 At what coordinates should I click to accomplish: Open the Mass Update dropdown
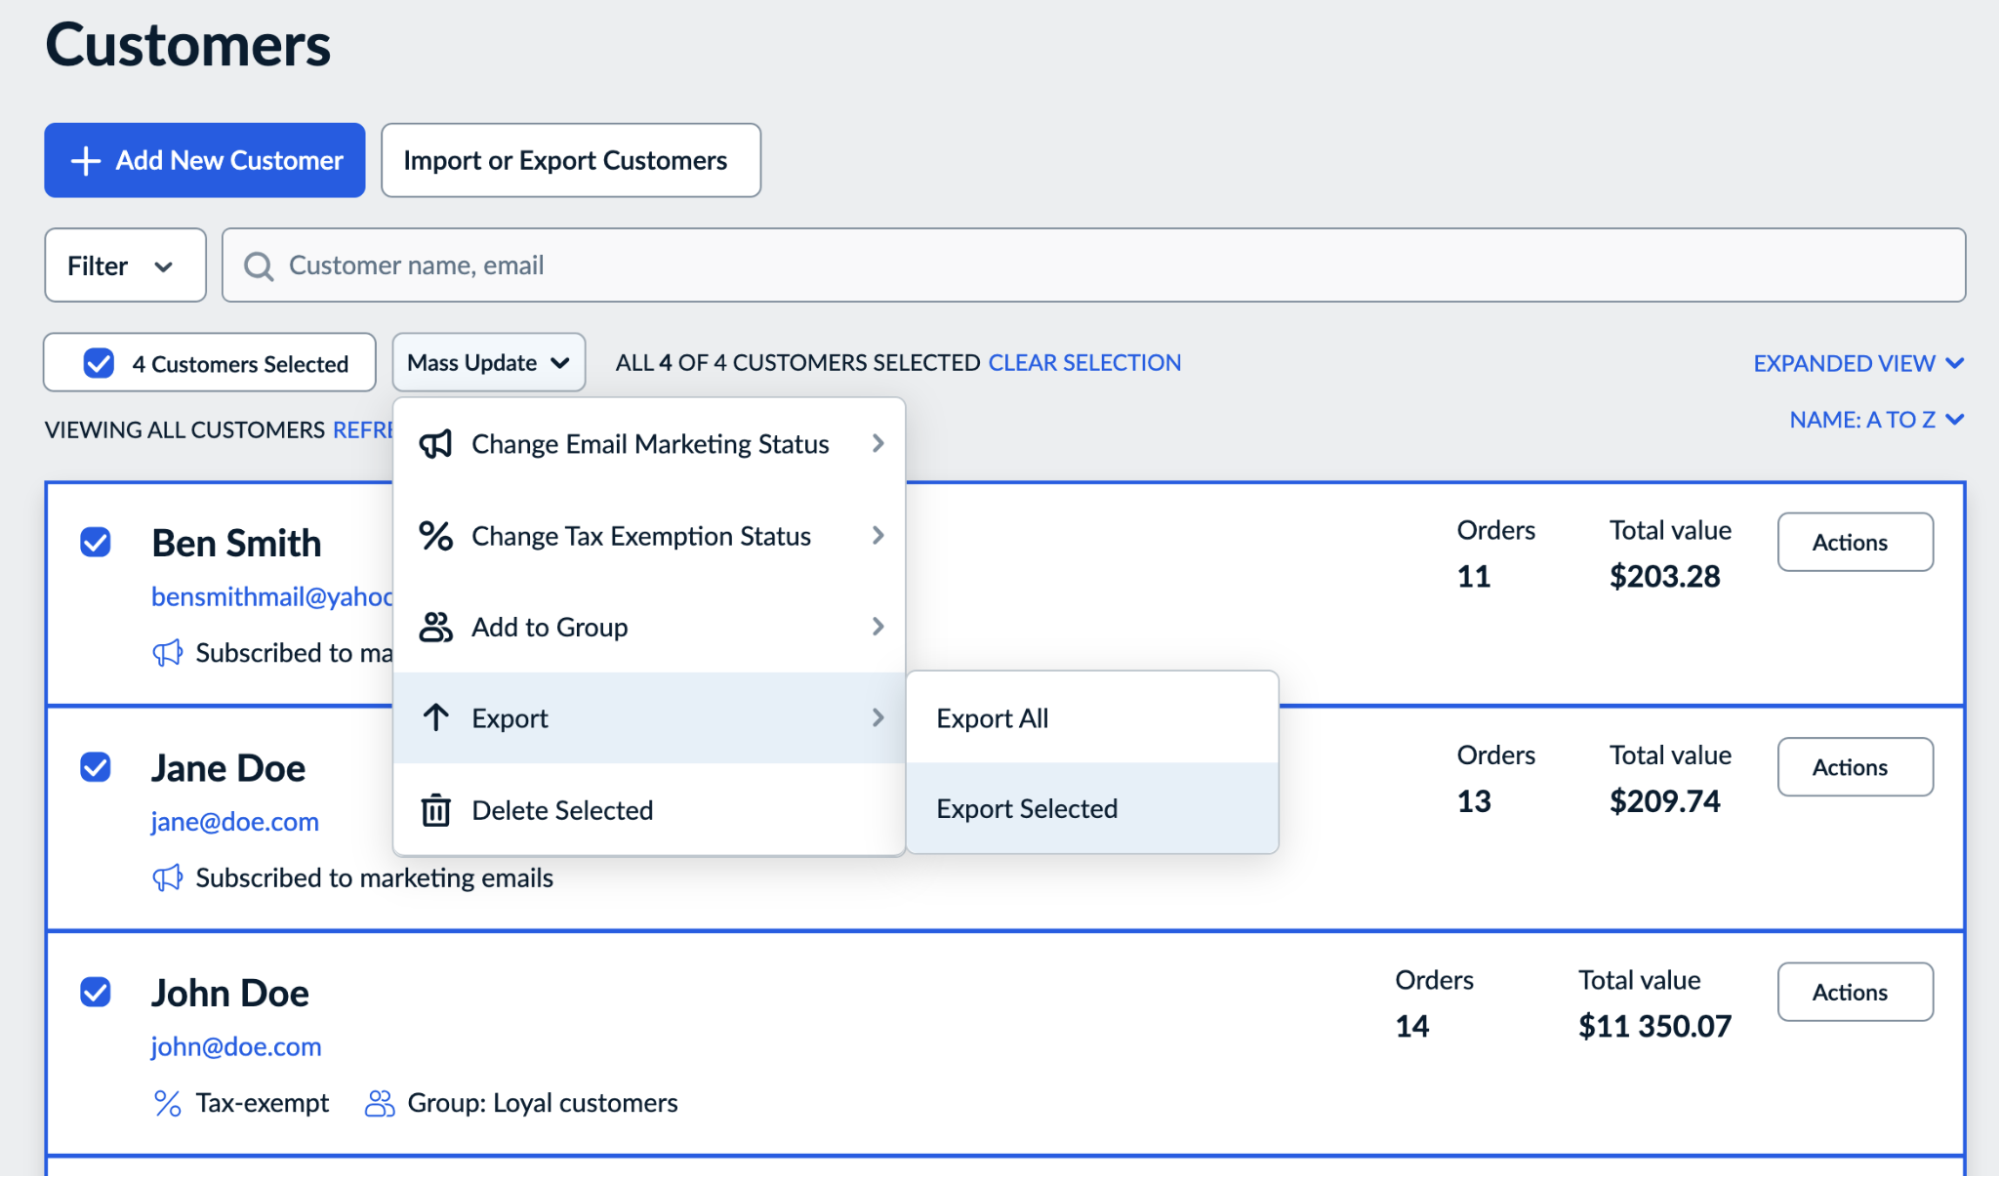point(488,362)
